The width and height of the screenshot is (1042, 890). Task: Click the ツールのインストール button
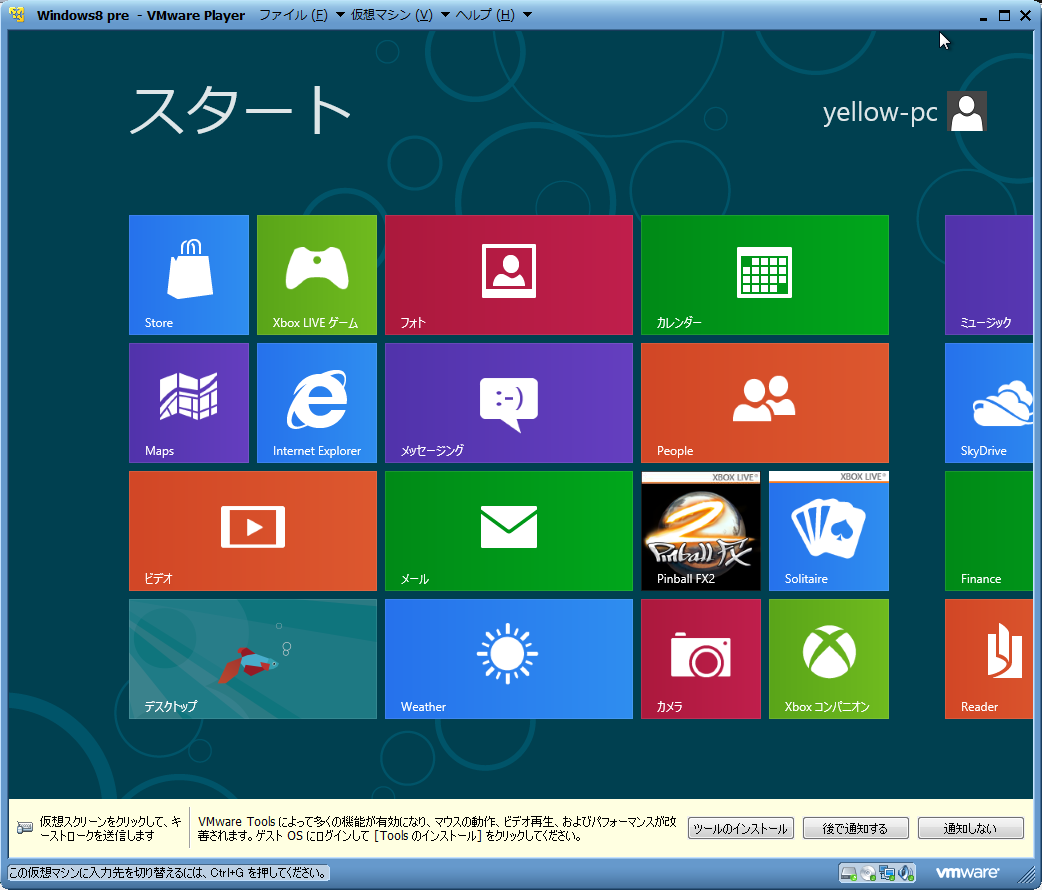pos(740,828)
